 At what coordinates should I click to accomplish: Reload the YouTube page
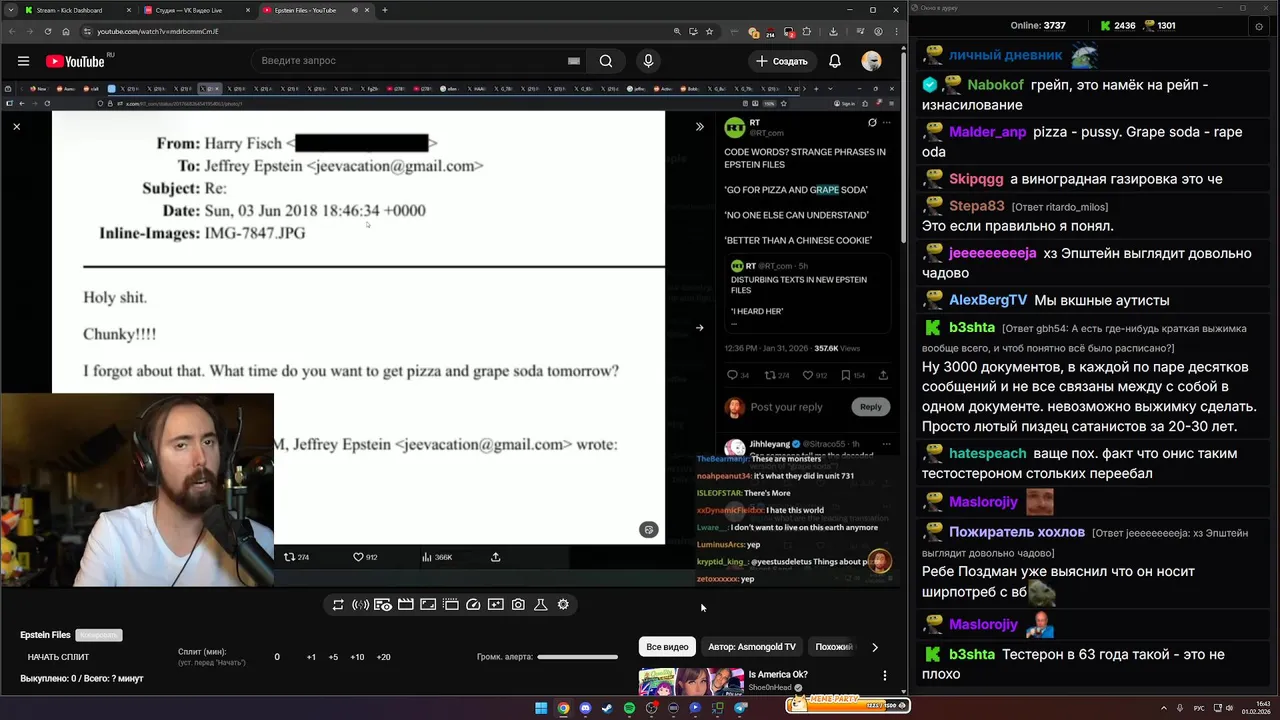[48, 31]
